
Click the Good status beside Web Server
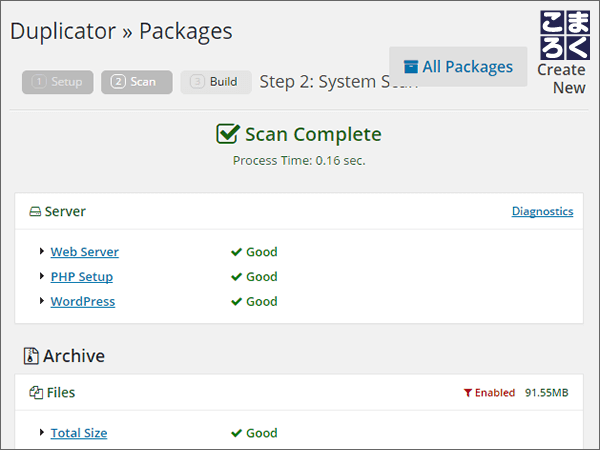(x=262, y=252)
